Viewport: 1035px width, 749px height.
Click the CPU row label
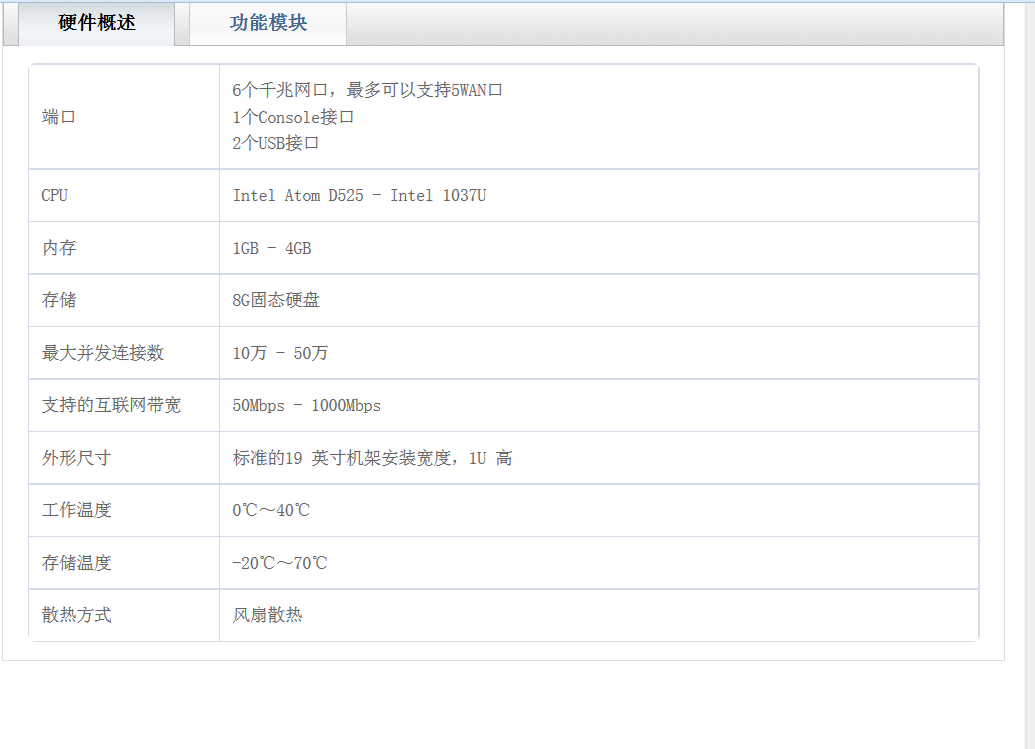55,196
